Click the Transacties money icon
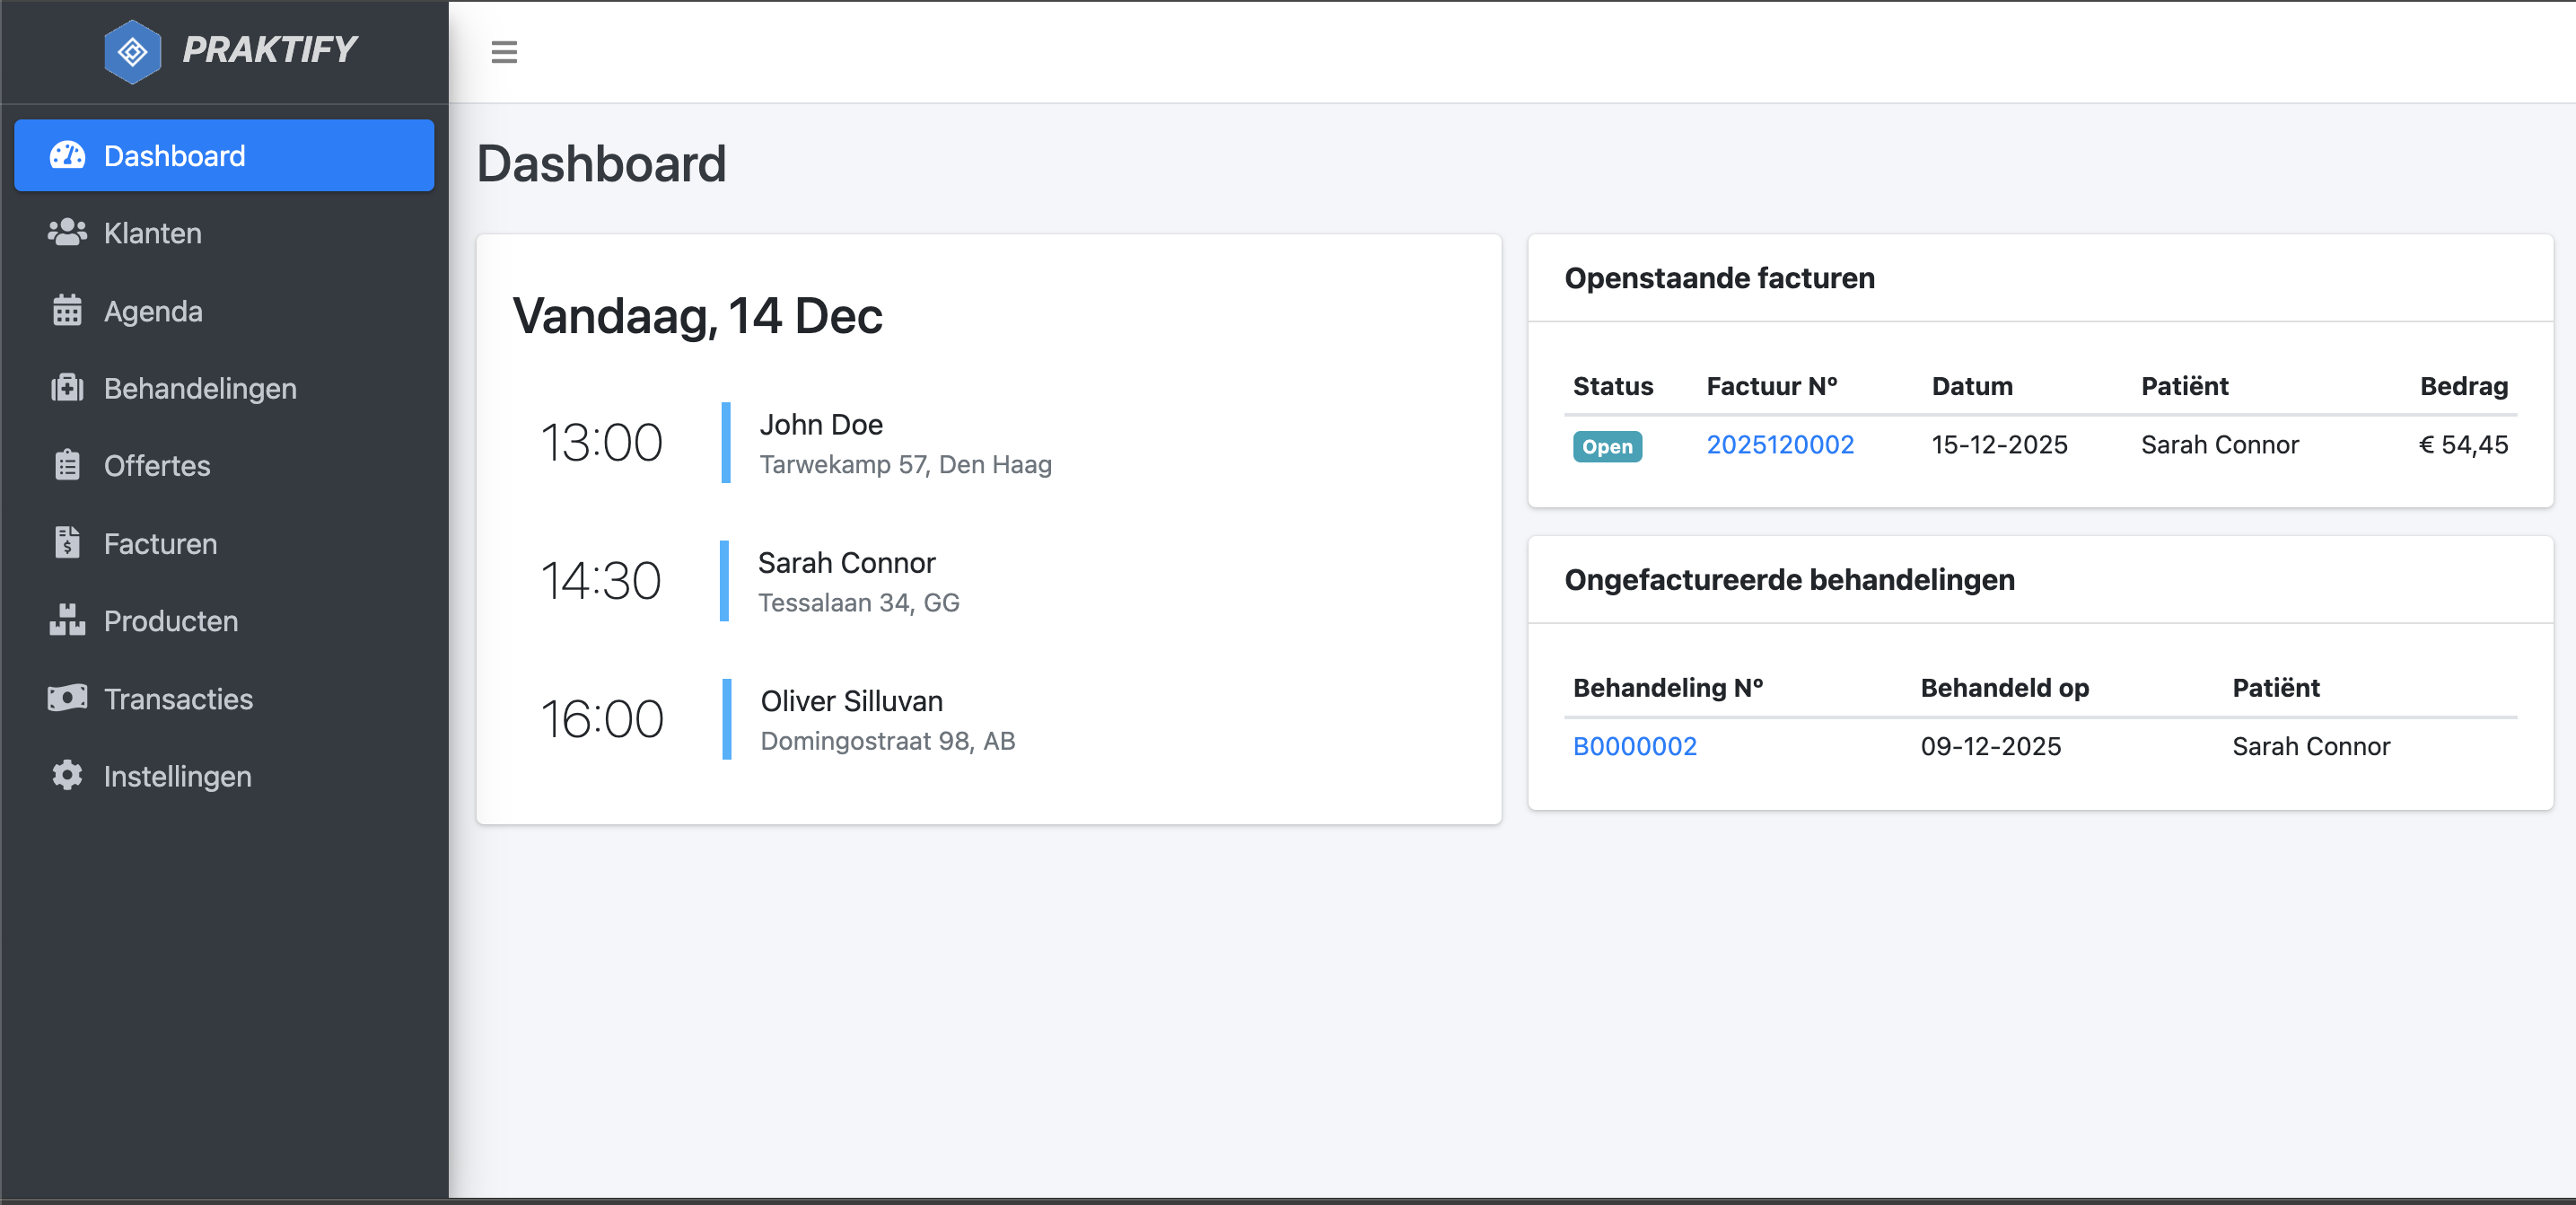The width and height of the screenshot is (2576, 1205). pos(66,699)
